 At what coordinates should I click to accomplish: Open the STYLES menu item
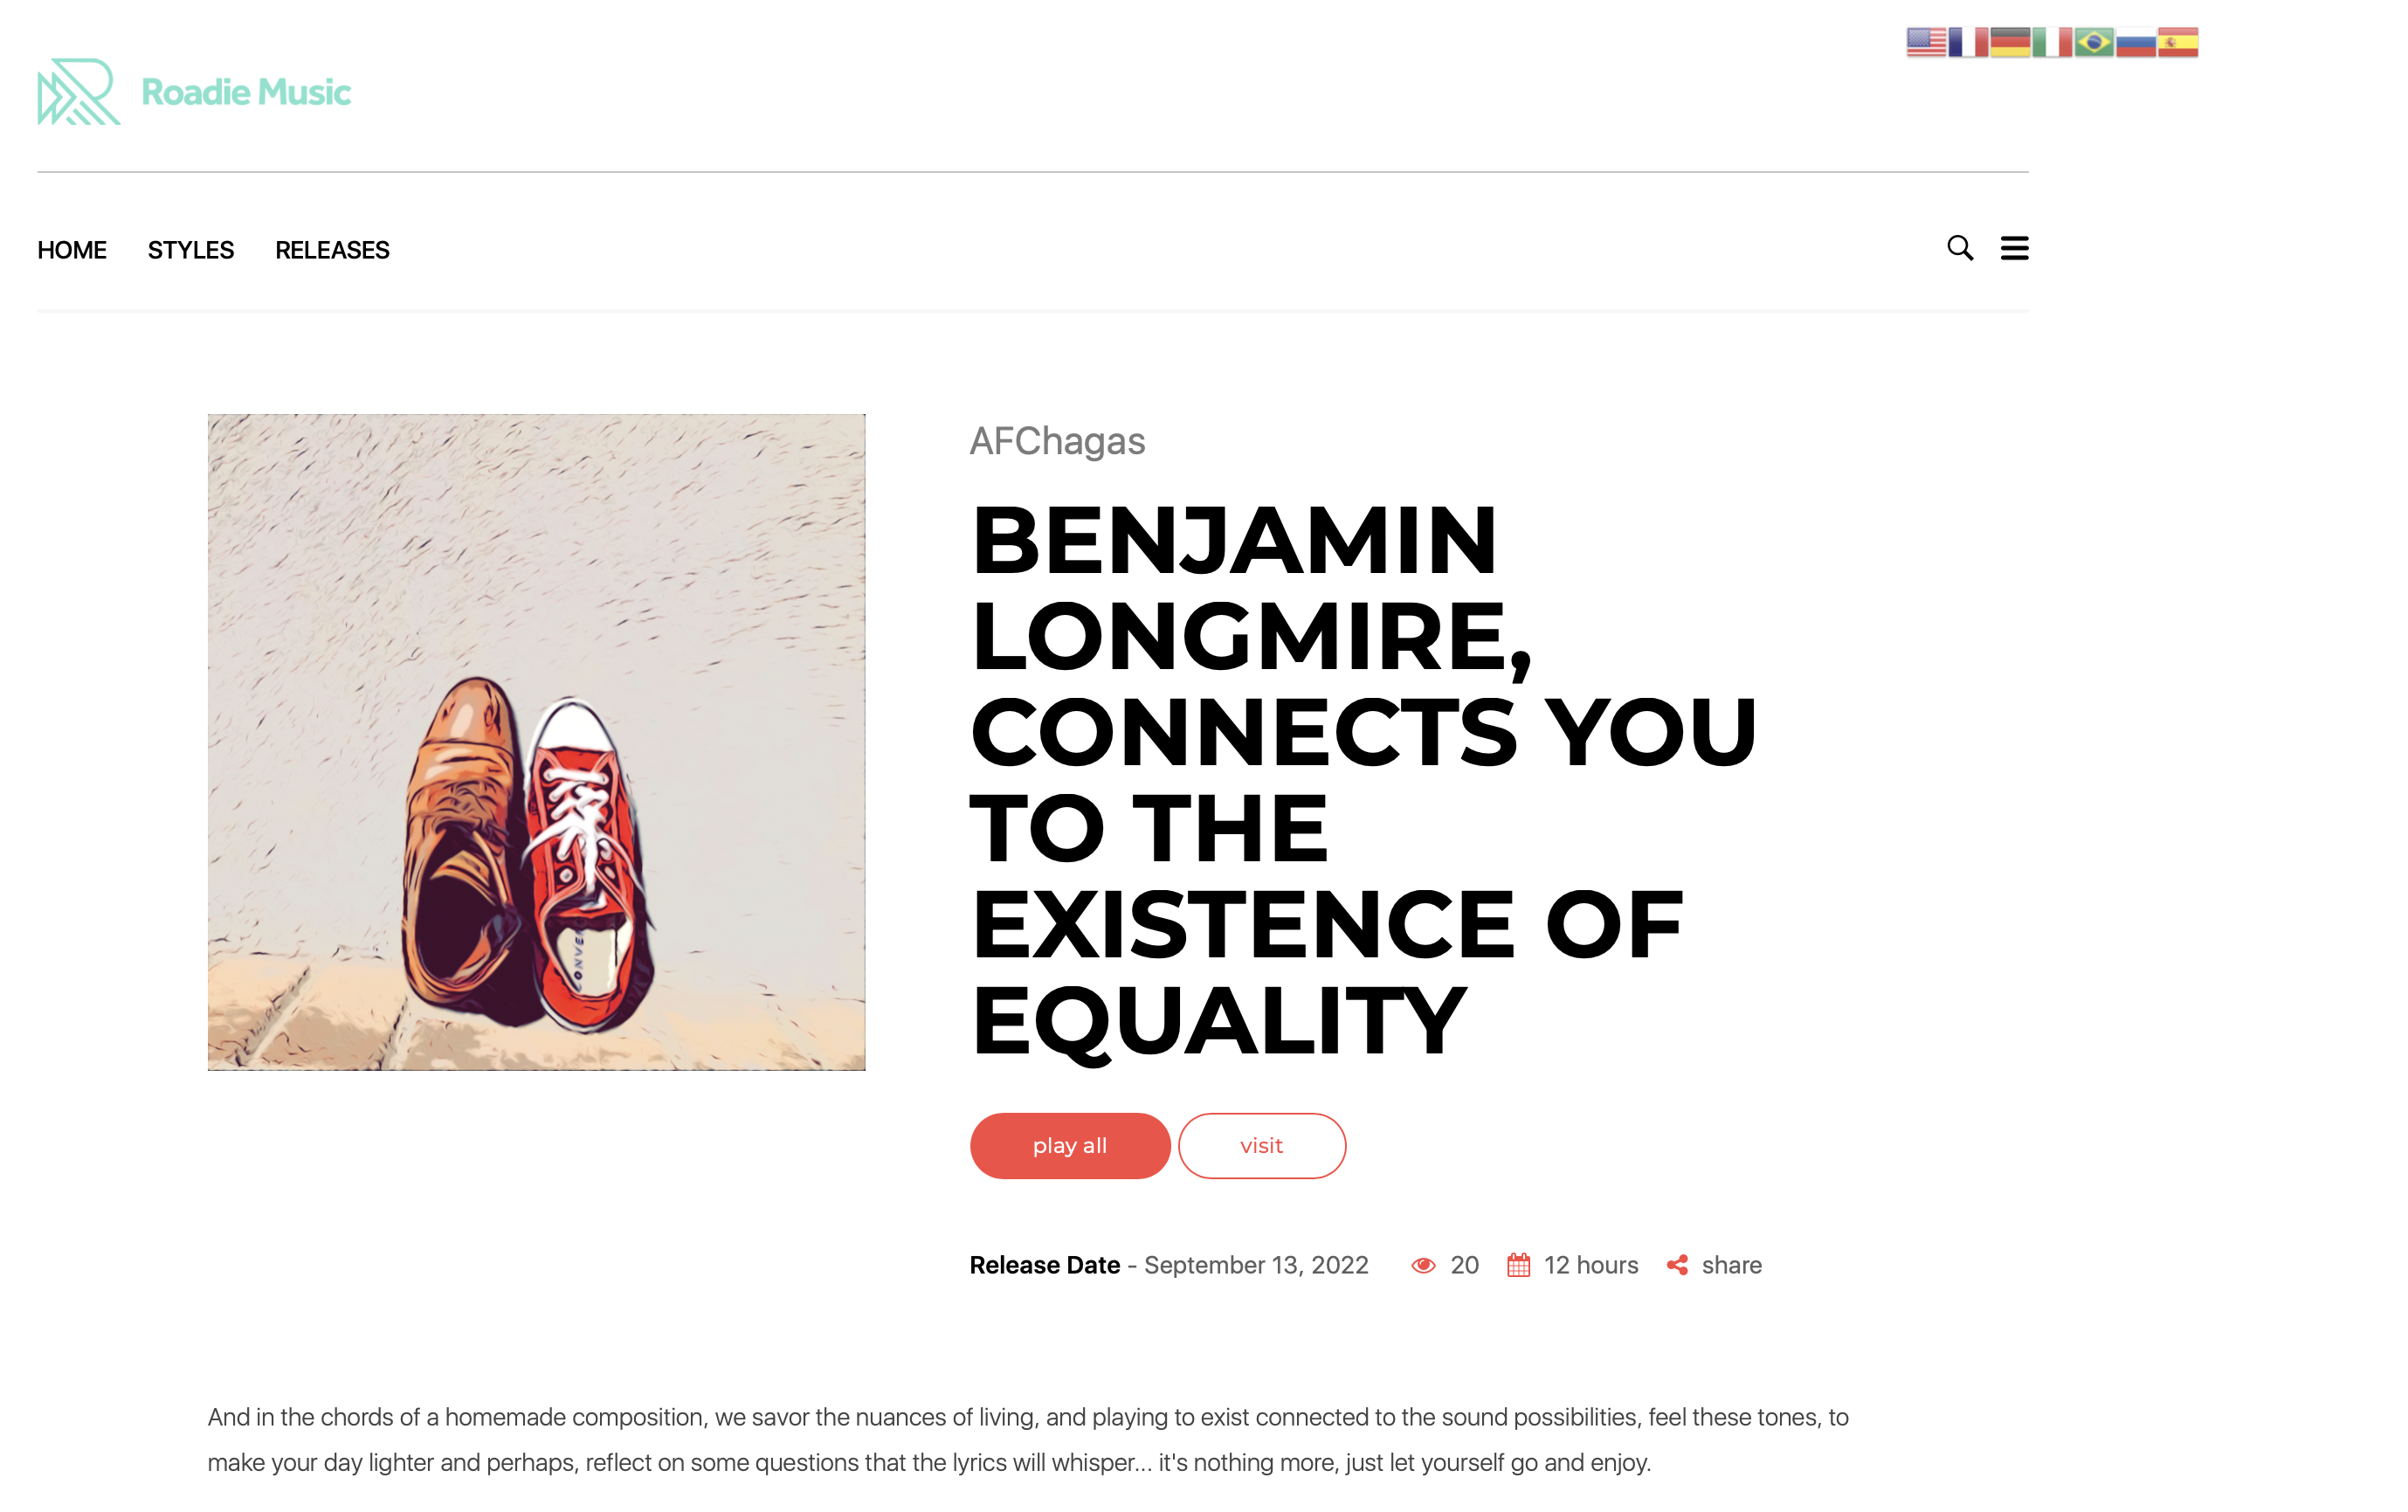point(191,250)
